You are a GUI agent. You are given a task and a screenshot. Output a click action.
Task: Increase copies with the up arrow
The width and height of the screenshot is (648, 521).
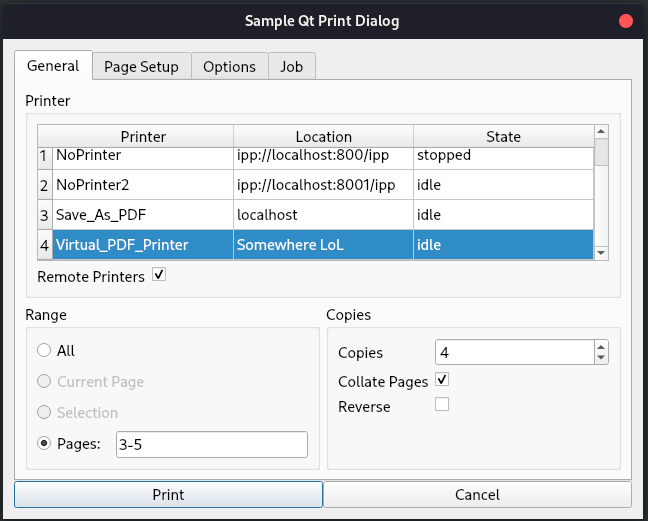pyautogui.click(x=601, y=347)
